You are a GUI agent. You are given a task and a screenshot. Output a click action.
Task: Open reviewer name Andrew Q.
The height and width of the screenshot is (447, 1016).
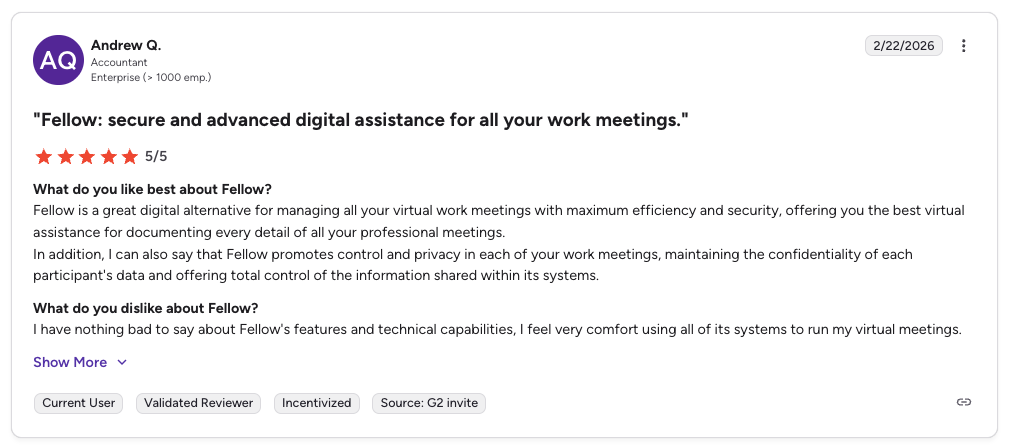point(126,45)
